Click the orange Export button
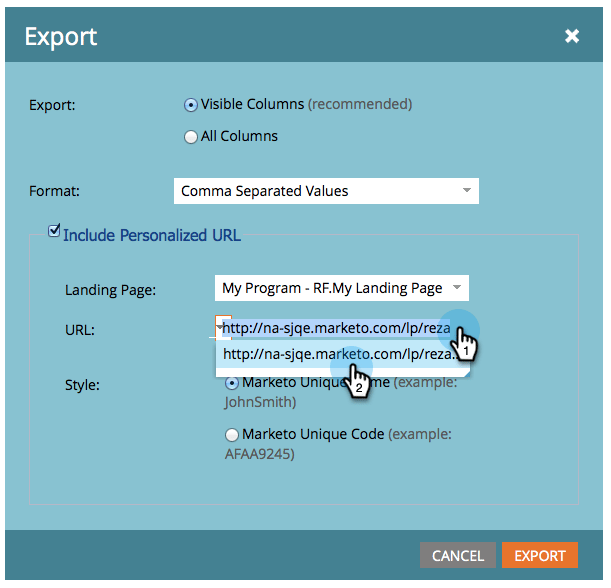611x588 pixels. pyautogui.click(x=540, y=555)
